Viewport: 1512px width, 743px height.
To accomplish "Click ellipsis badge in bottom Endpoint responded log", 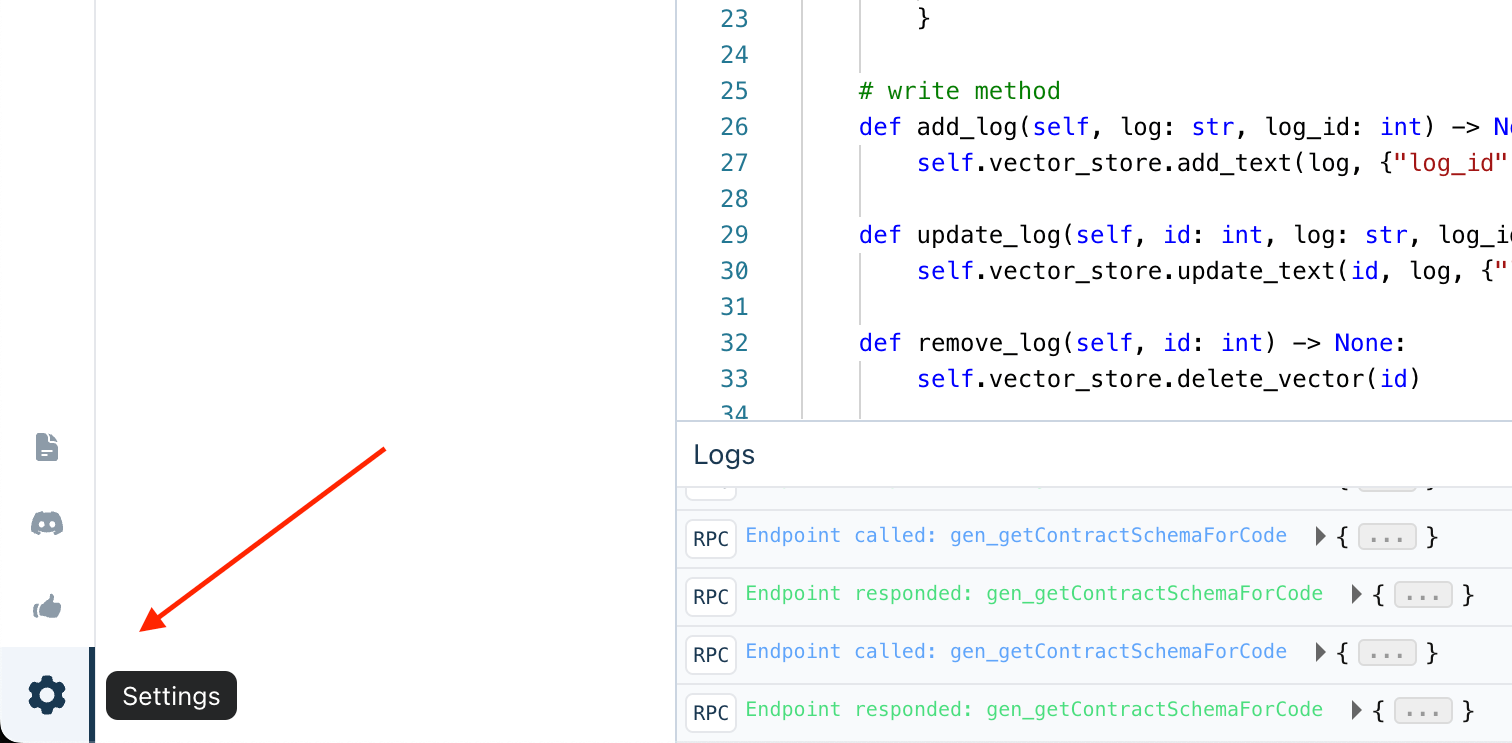I will 1423,711.
